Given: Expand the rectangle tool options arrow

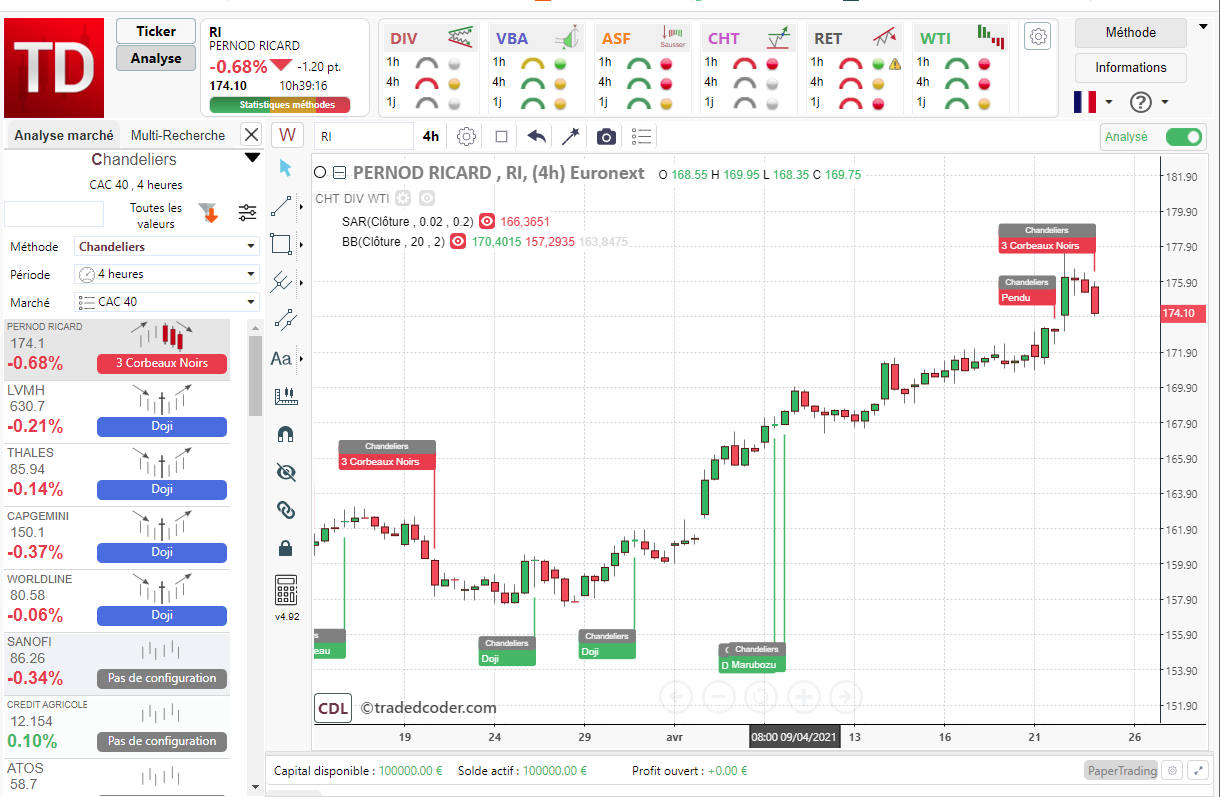Looking at the screenshot, I should click(x=300, y=243).
